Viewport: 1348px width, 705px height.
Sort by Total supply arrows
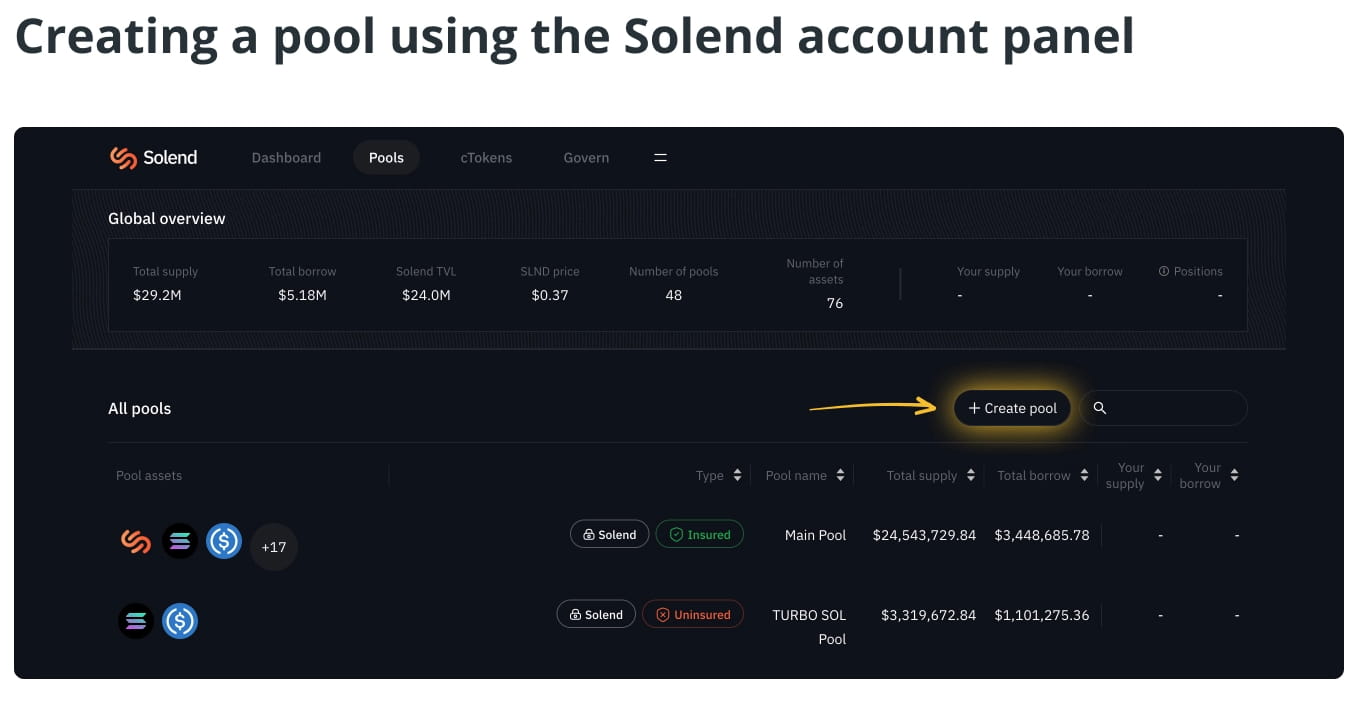pos(971,476)
